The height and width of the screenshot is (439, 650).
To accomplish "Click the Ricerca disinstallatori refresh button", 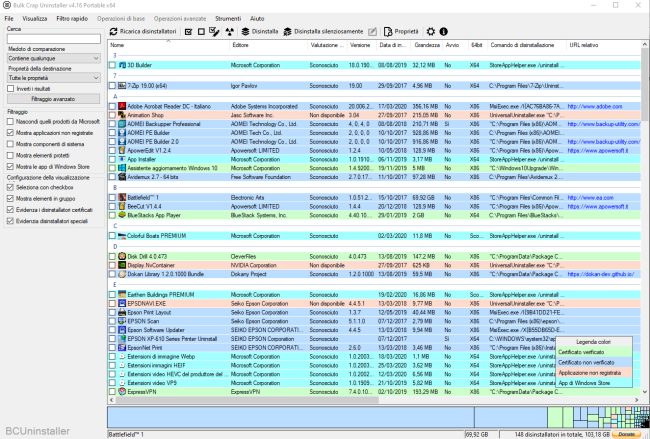I will (143, 32).
